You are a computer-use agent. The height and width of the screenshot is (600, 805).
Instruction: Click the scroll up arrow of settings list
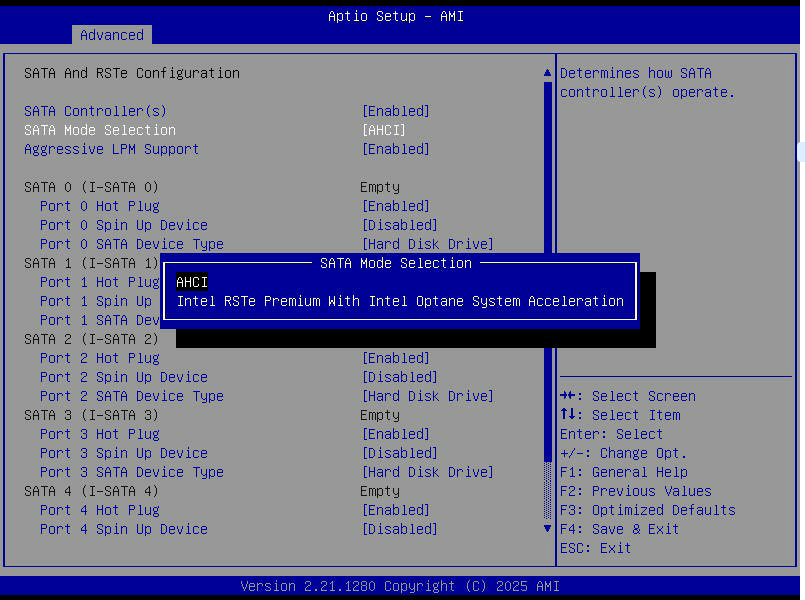coord(547,73)
